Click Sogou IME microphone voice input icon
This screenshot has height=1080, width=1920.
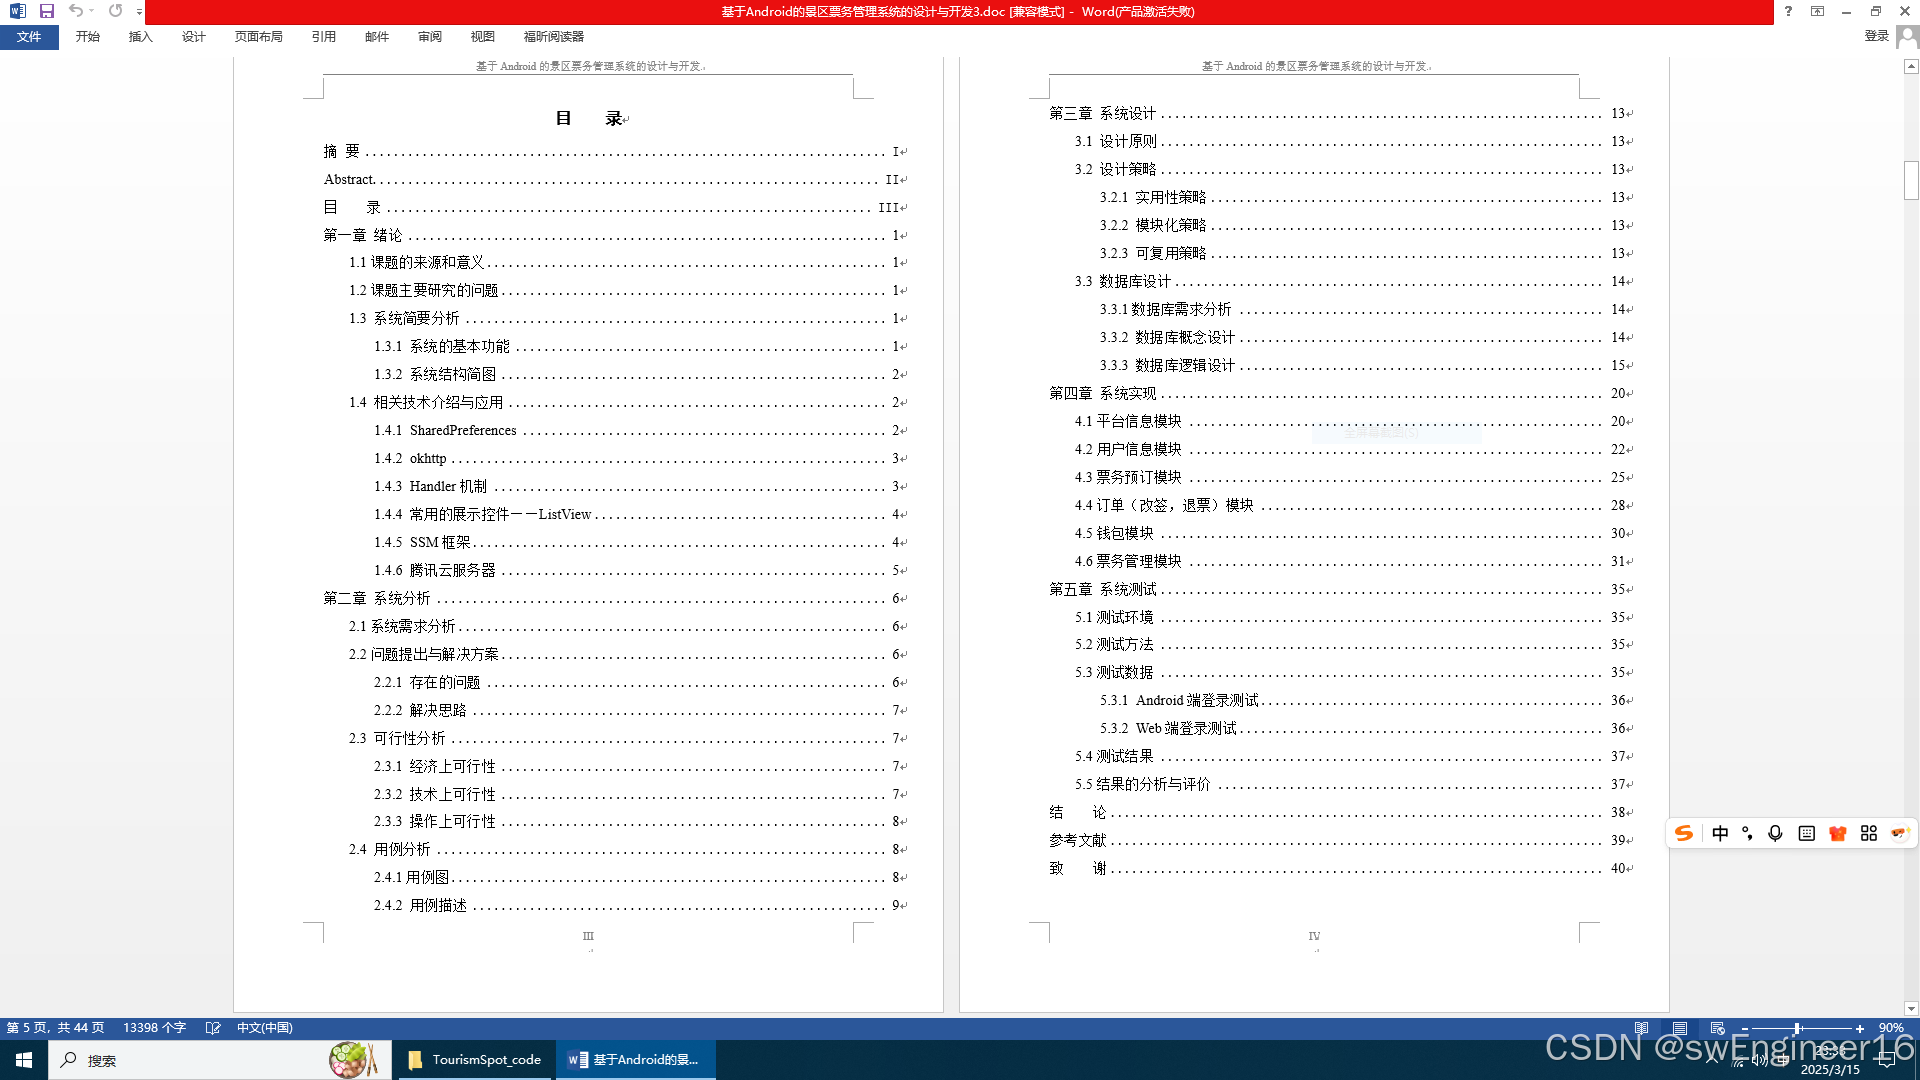(x=1775, y=834)
